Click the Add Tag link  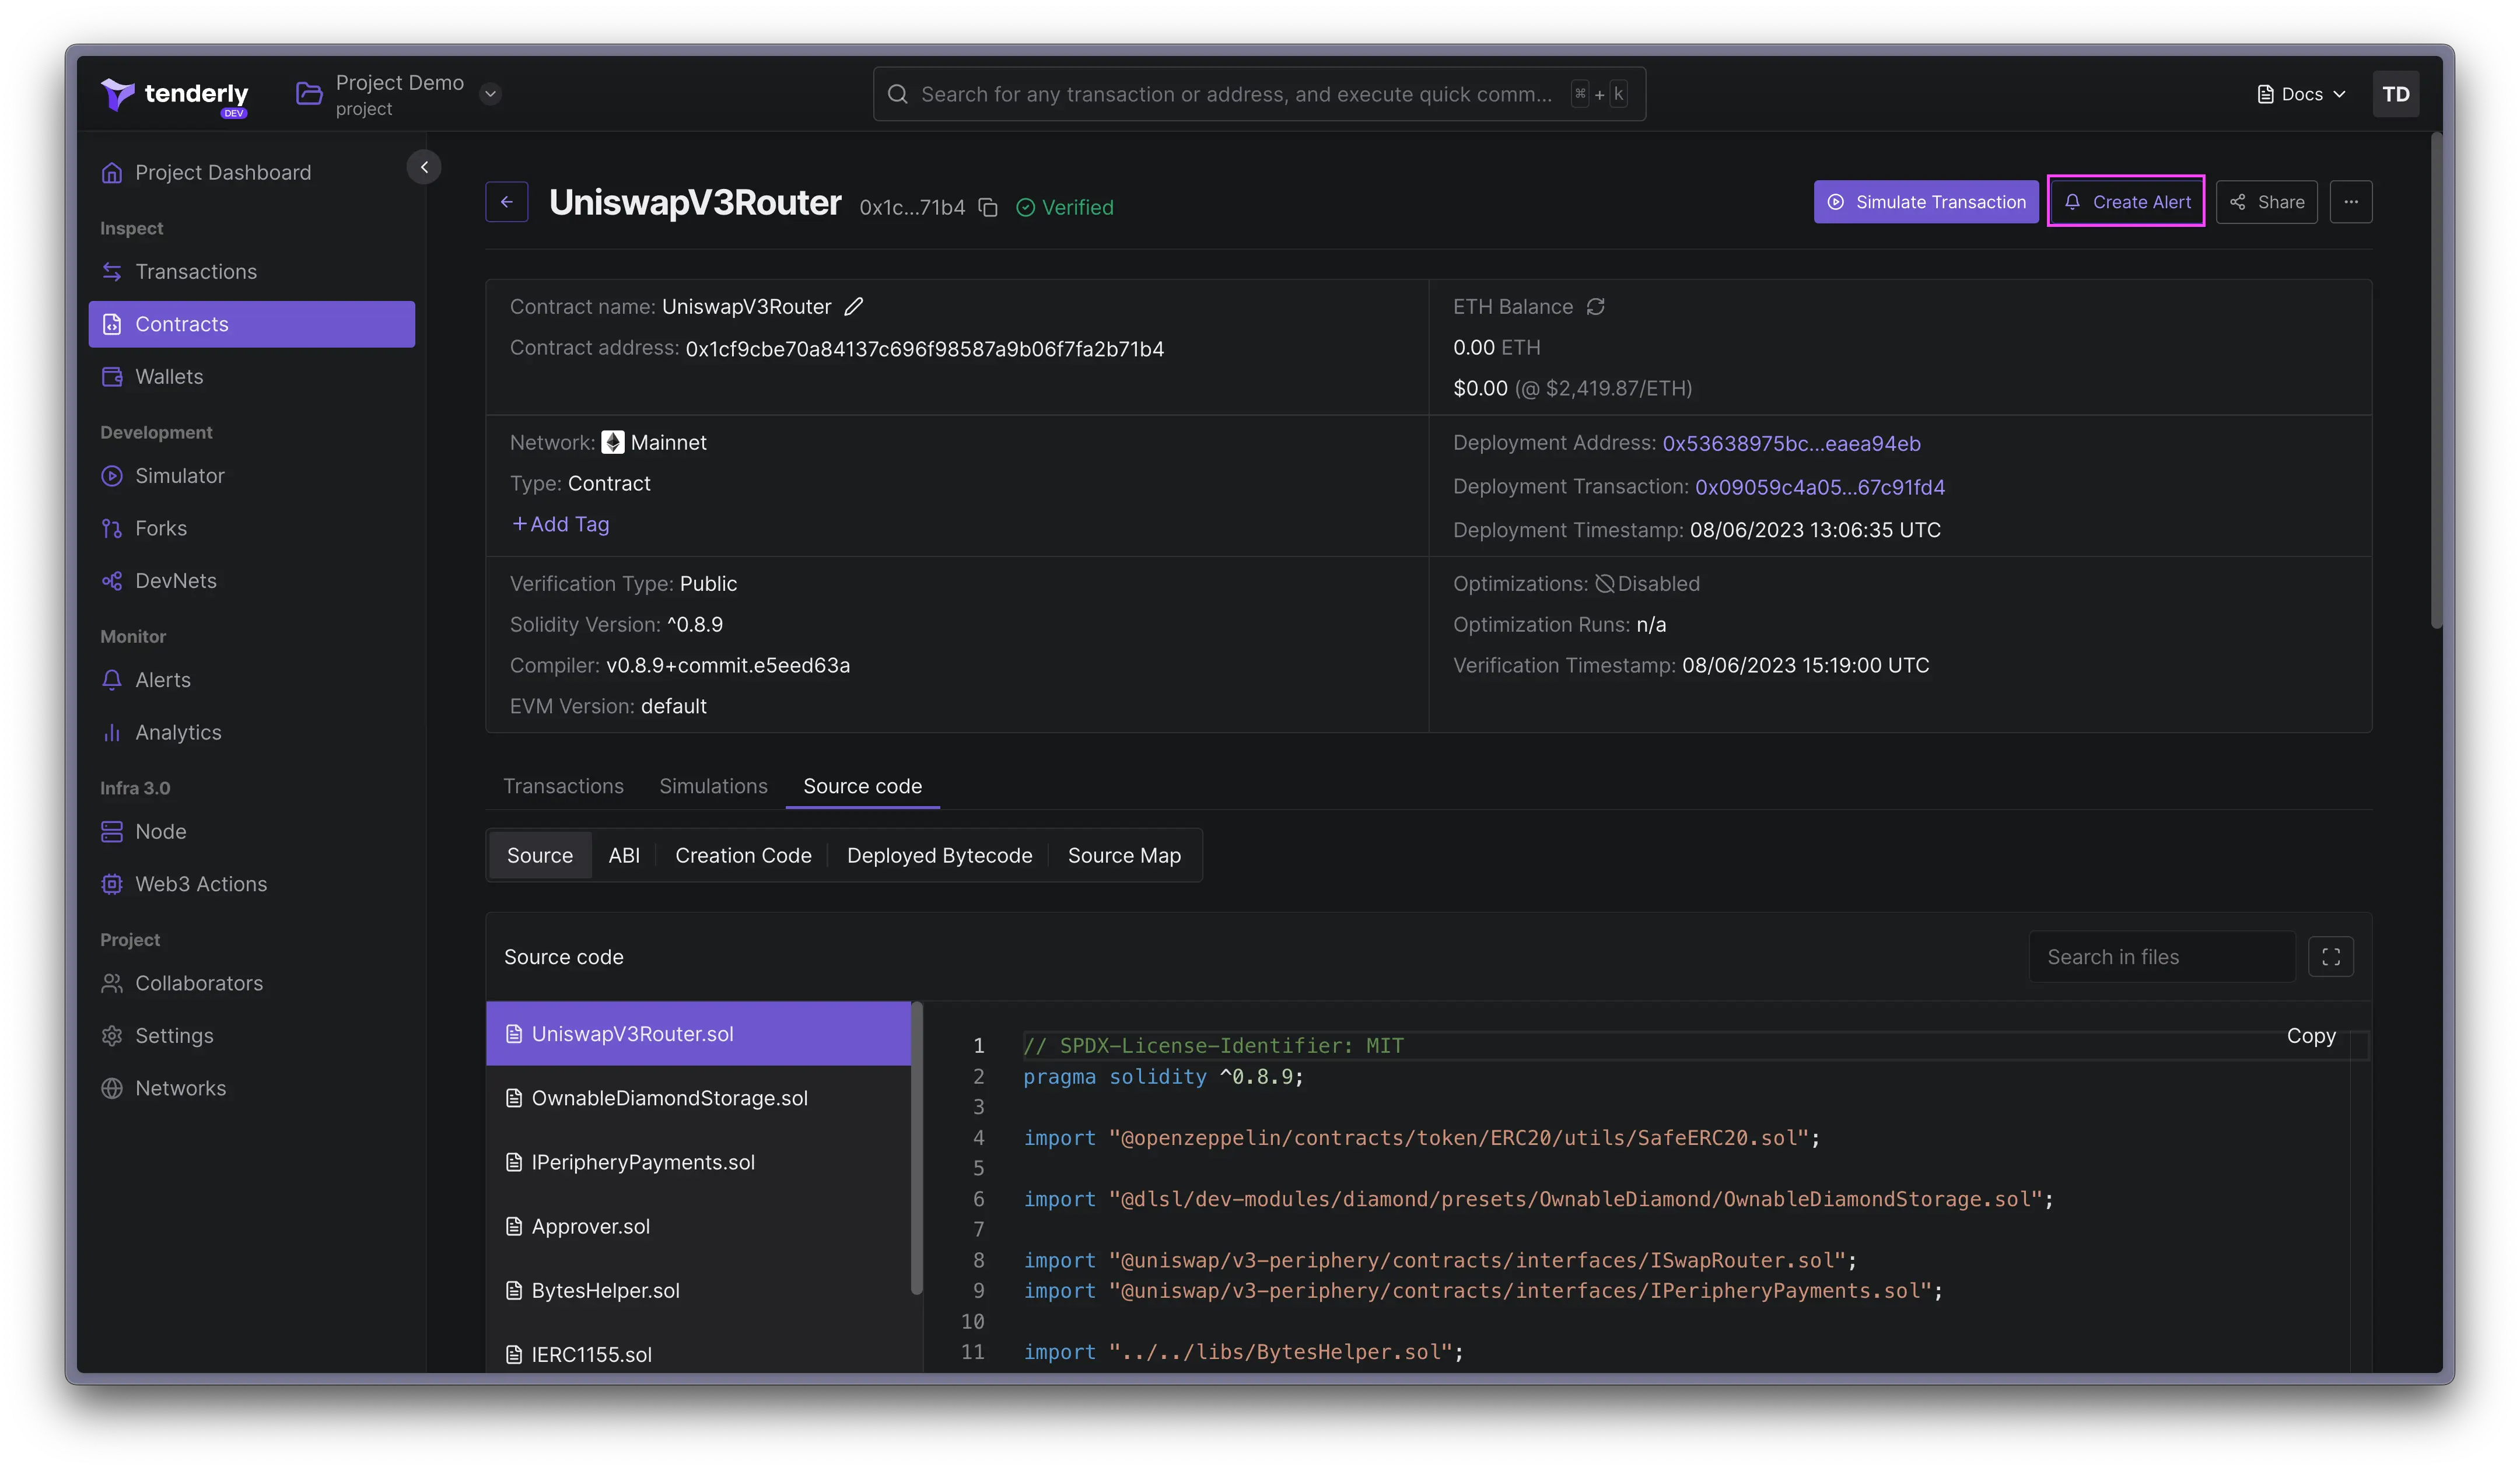pos(560,524)
